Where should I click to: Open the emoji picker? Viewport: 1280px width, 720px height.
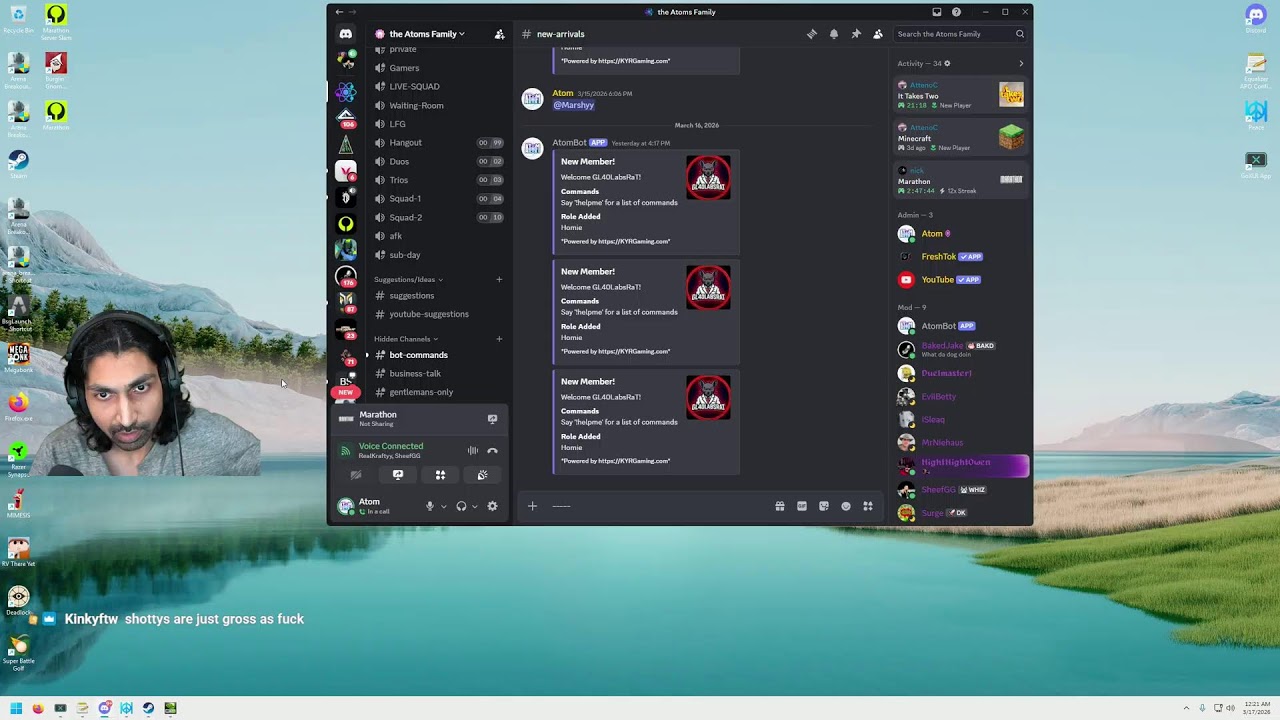click(846, 506)
